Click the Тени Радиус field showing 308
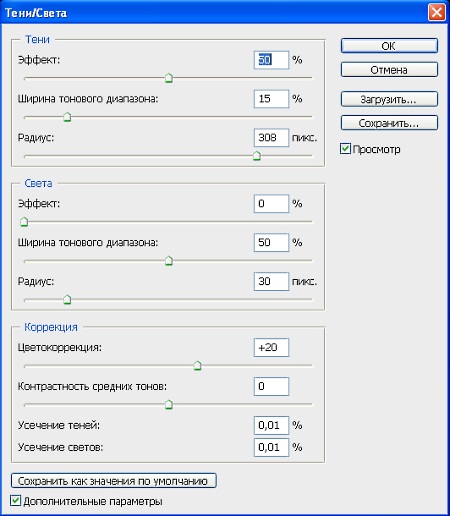Screen dimensions: 450x516 pyautogui.click(x=271, y=138)
